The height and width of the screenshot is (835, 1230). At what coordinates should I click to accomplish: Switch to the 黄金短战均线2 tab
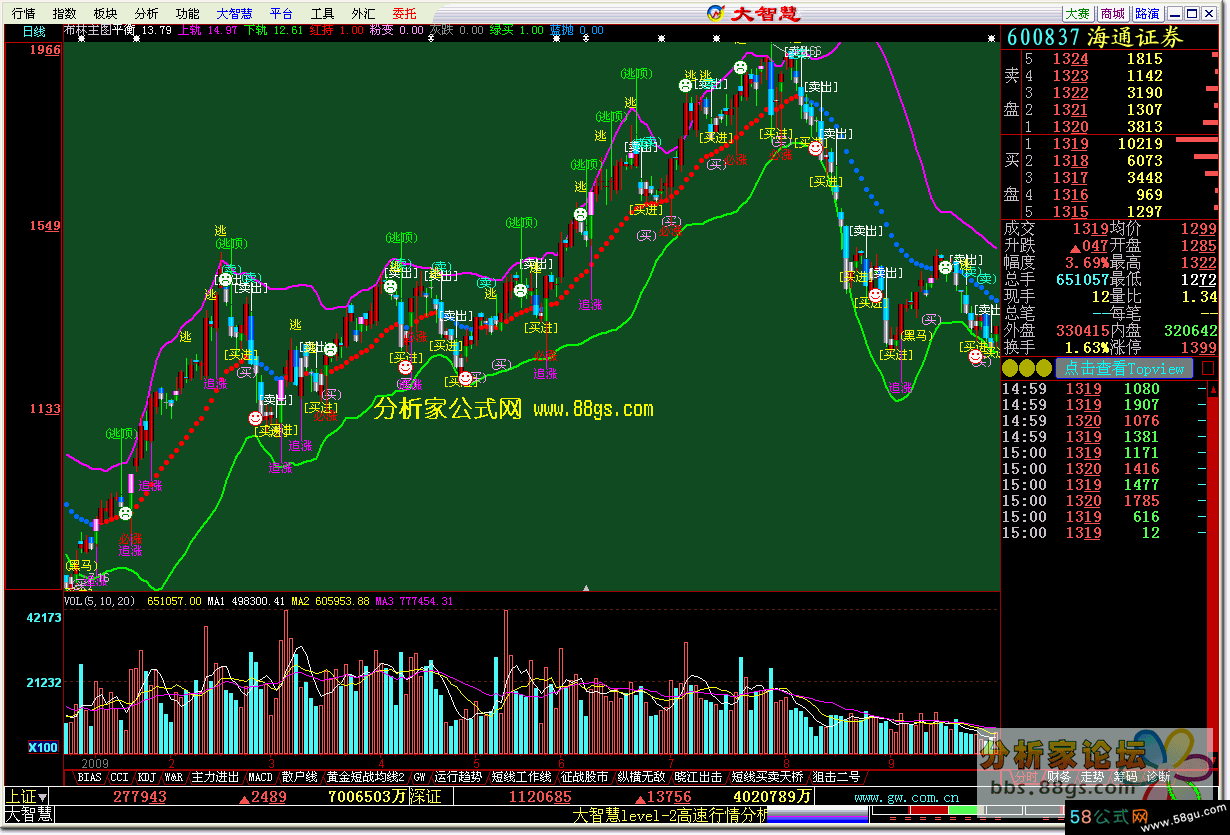coord(366,776)
